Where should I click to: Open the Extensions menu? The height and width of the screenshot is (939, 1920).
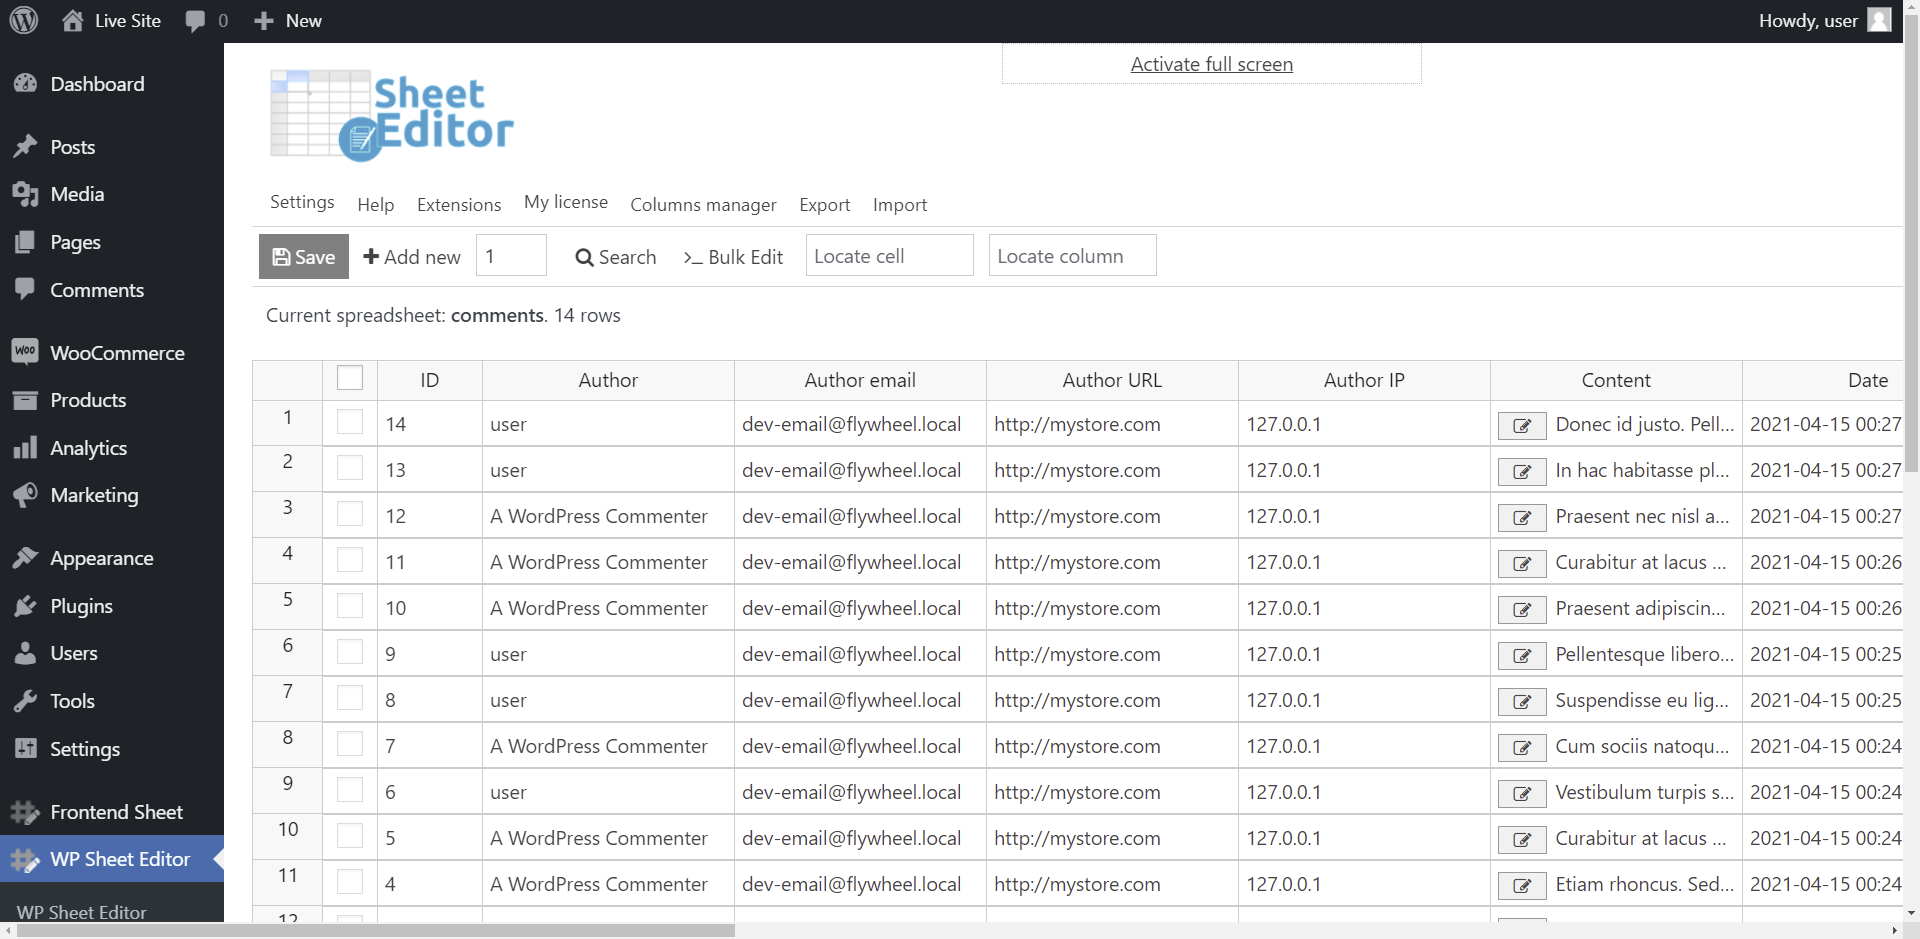click(459, 205)
